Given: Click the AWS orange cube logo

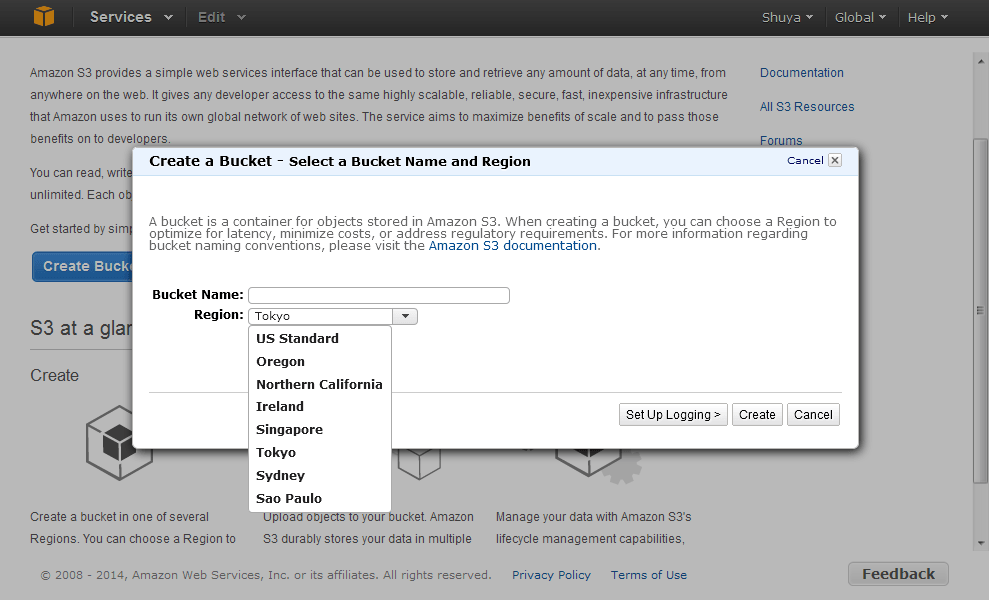Looking at the screenshot, I should point(43,17).
